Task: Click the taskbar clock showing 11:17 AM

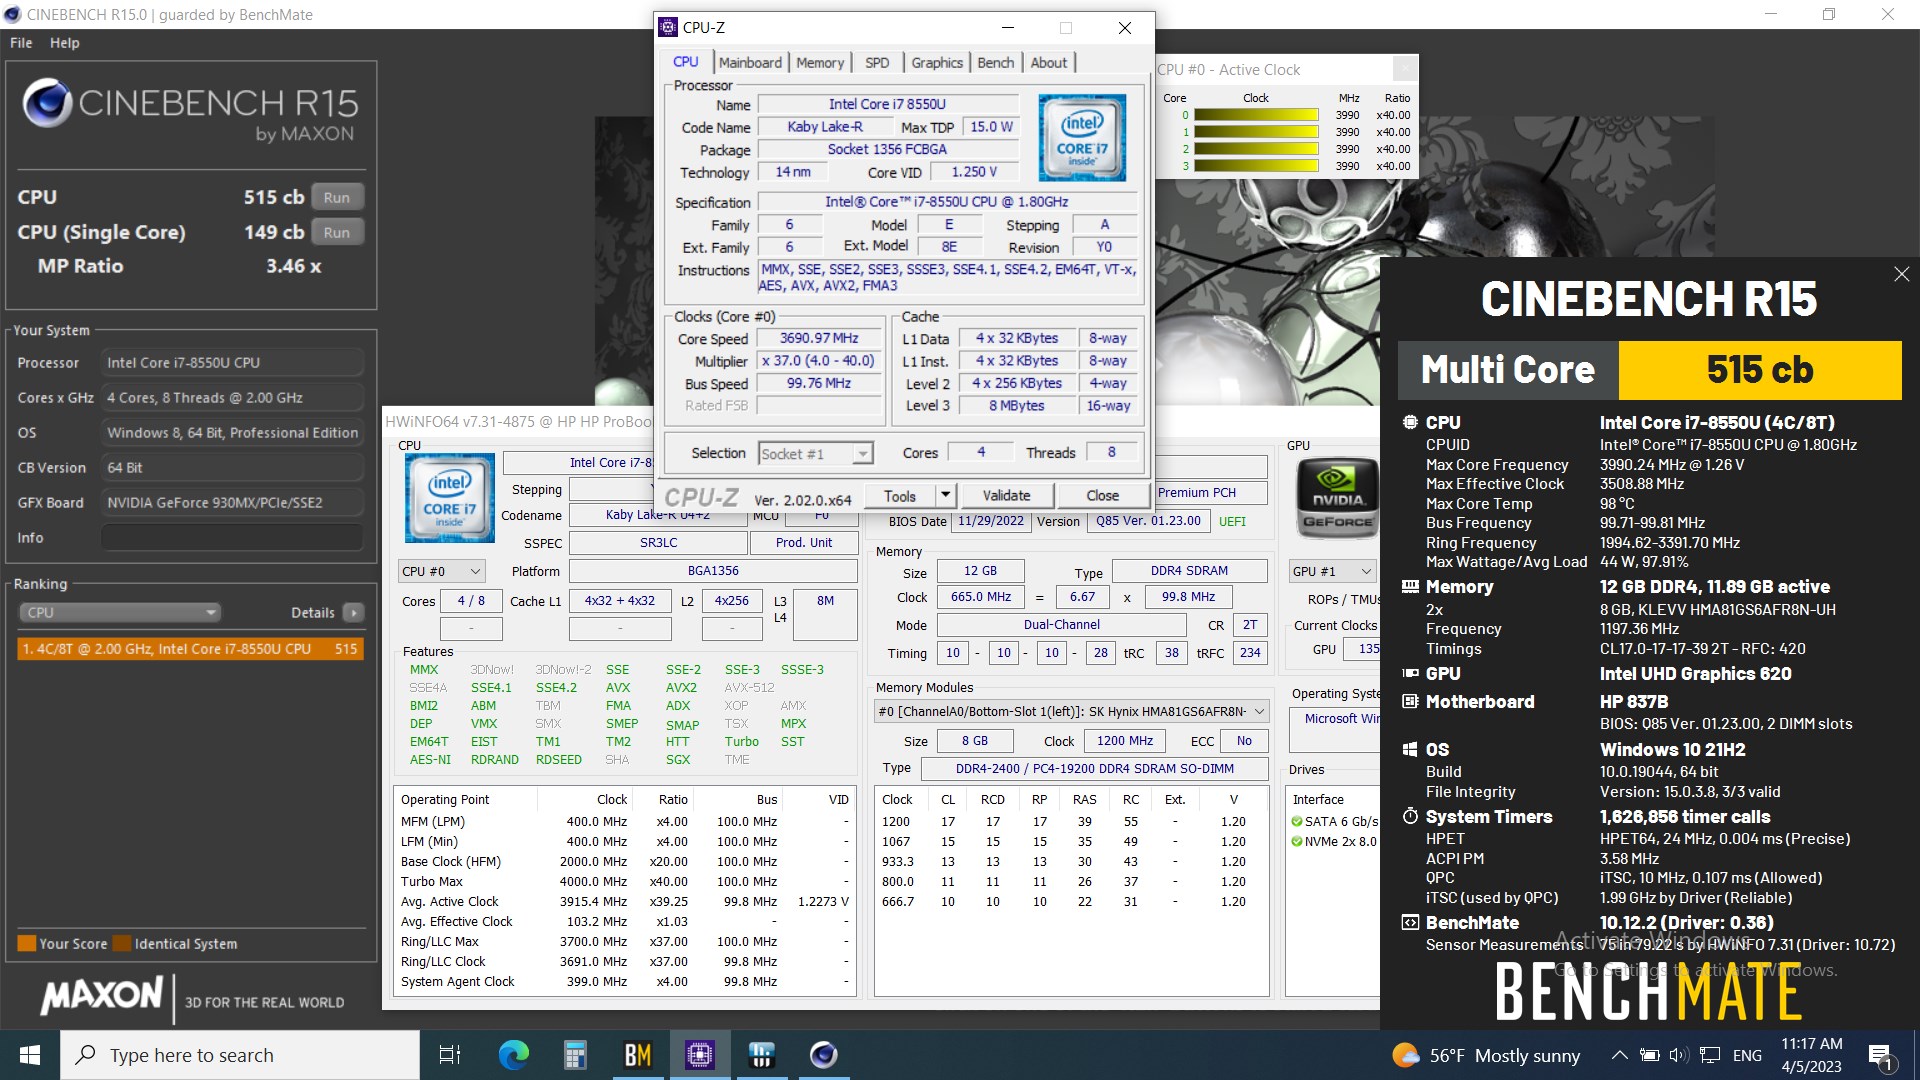Action: [x=1811, y=1055]
